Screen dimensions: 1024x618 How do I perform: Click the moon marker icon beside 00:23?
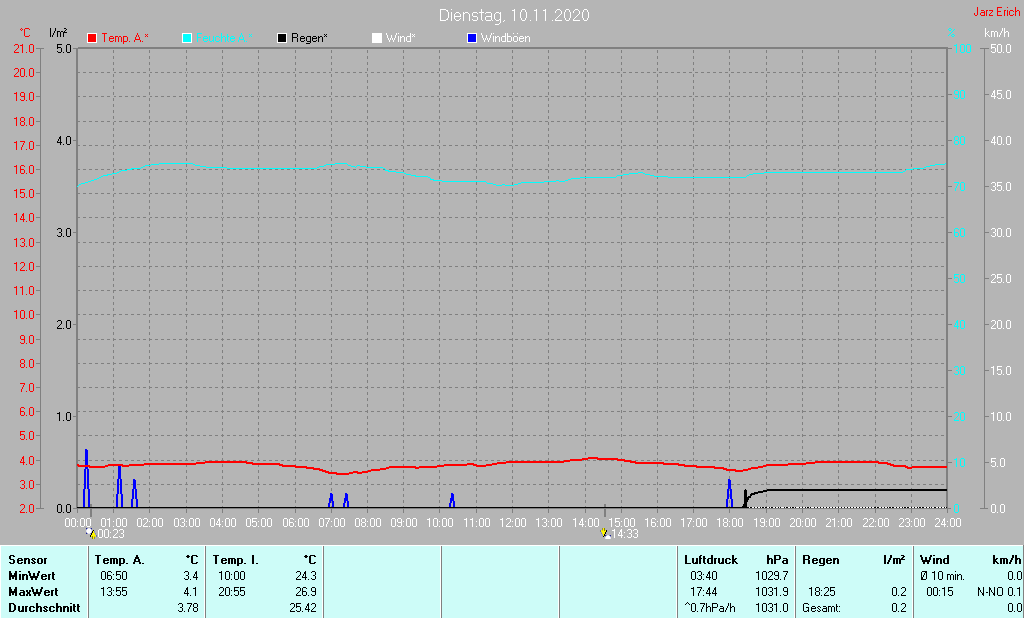(x=91, y=534)
